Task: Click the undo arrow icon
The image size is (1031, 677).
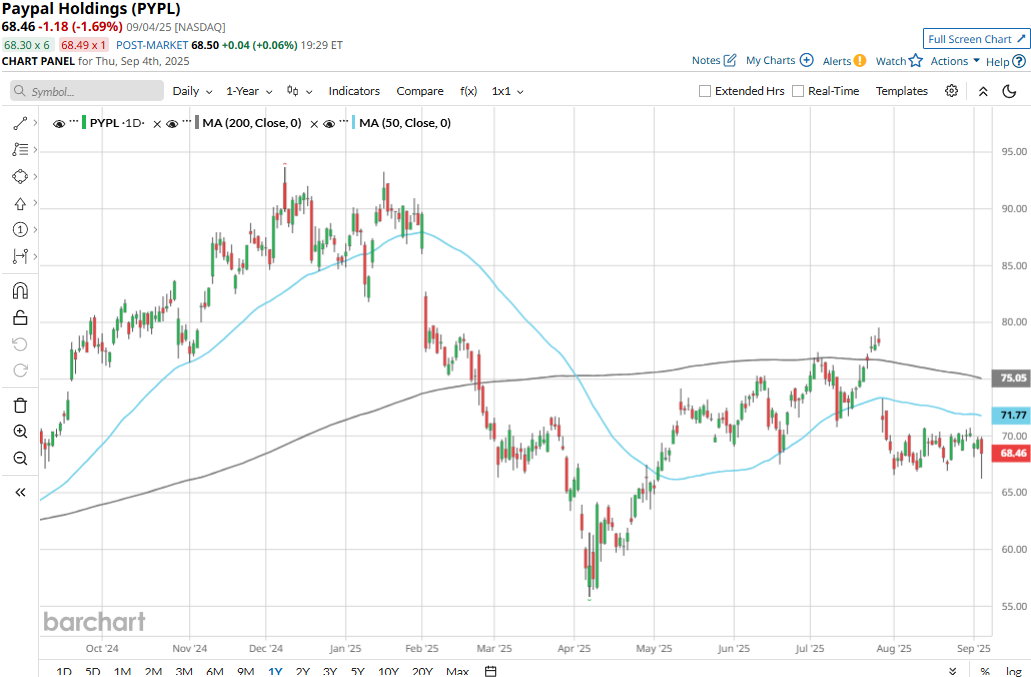Action: tap(20, 344)
